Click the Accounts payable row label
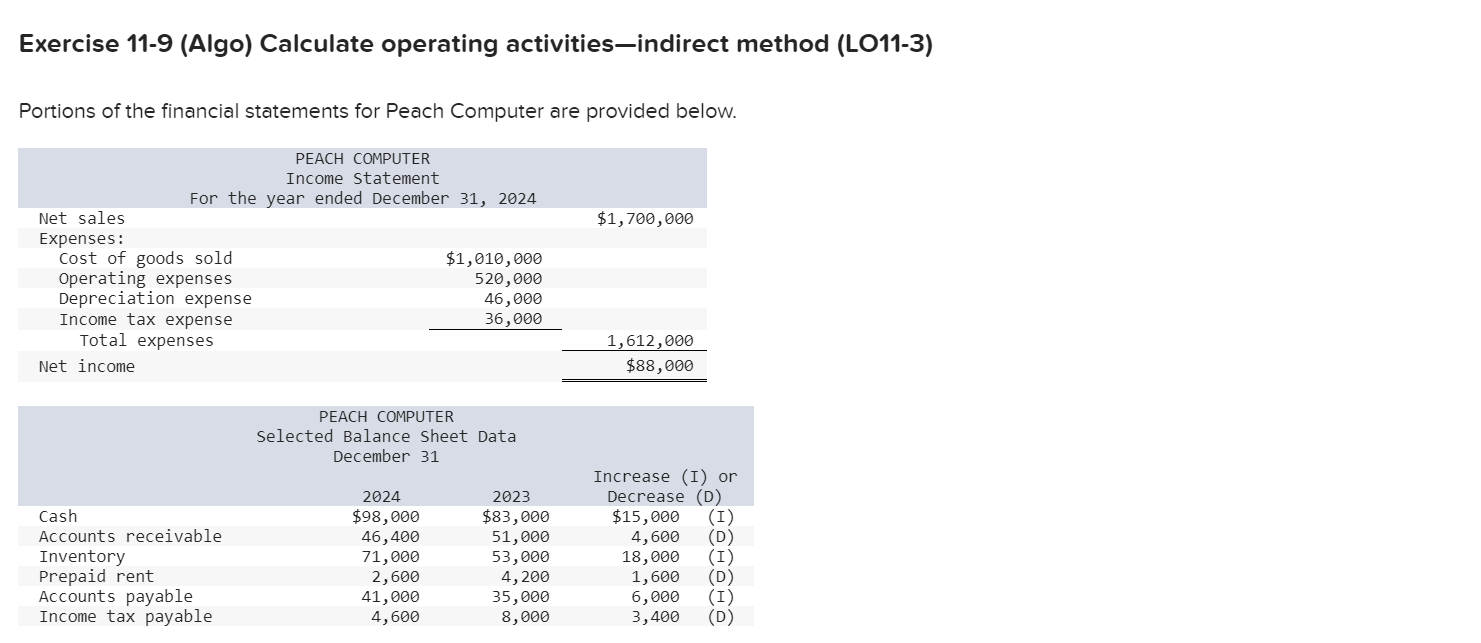1481x643 pixels. 116,596
